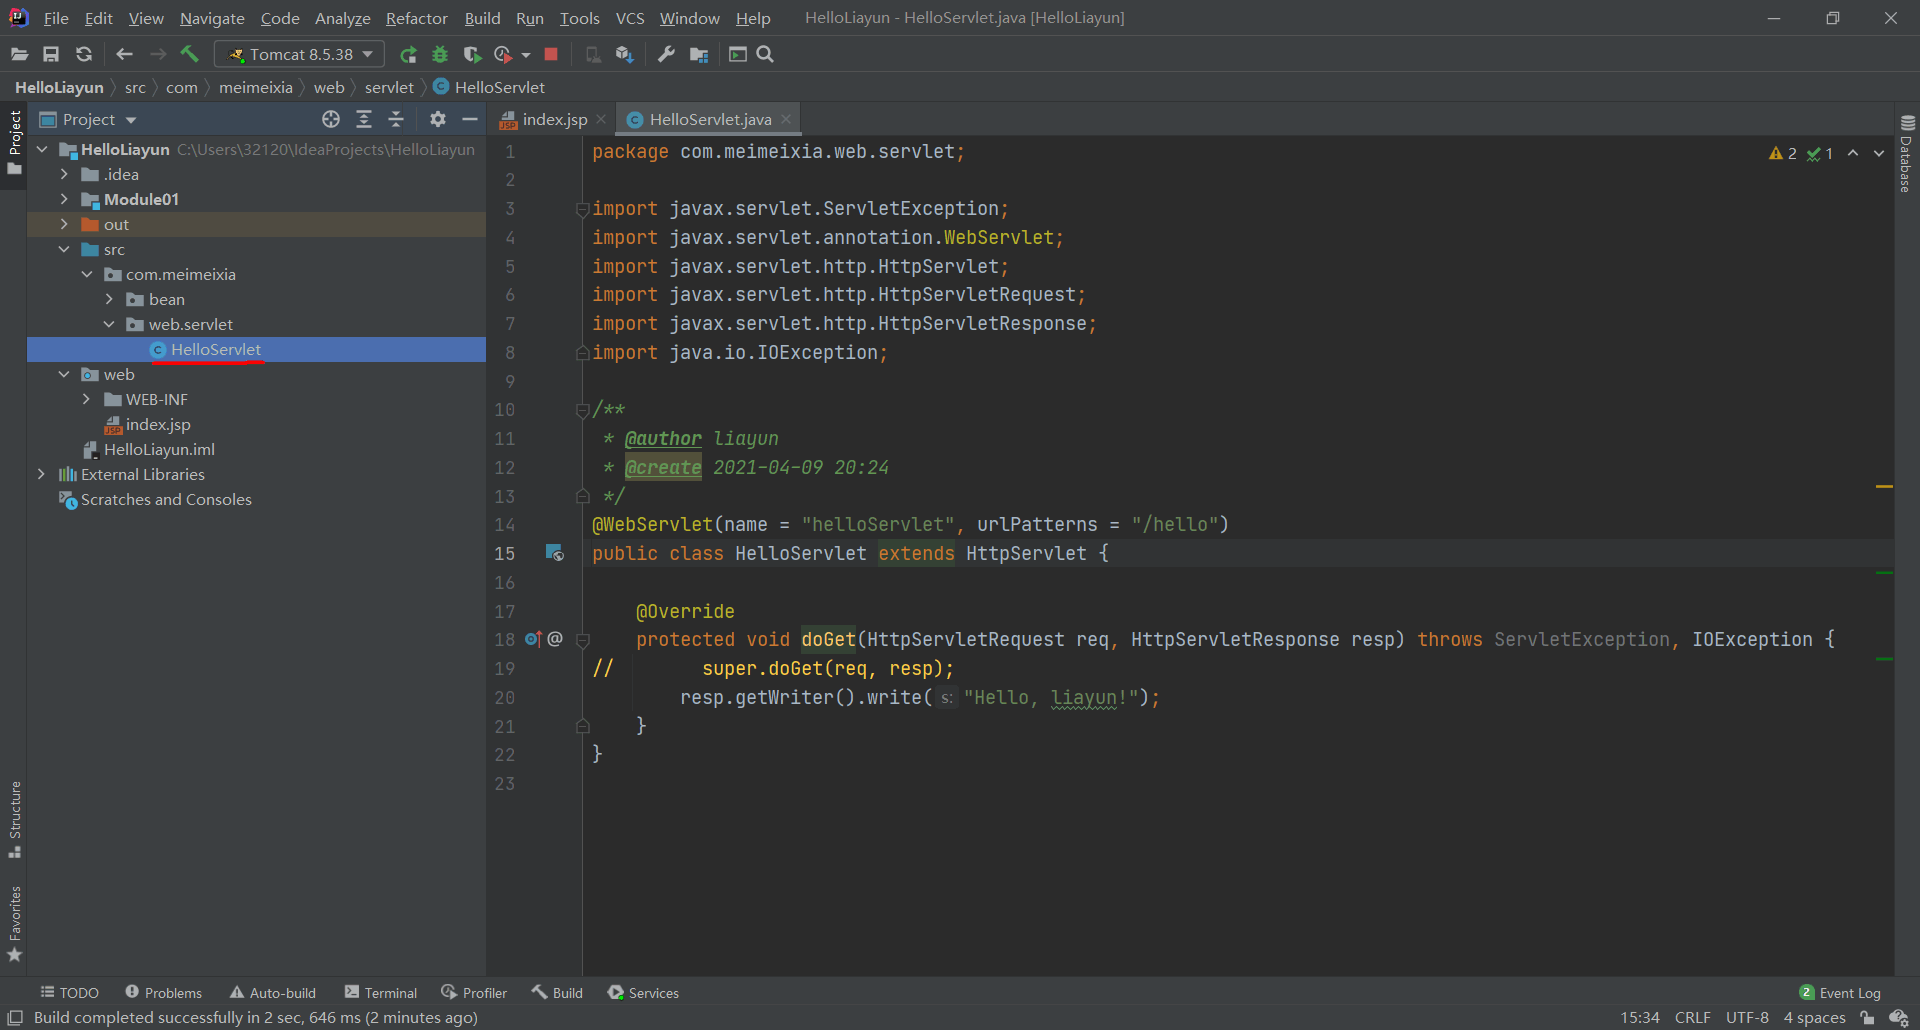Image resolution: width=1920 pixels, height=1030 pixels.
Task: Open the Auto-build tool window
Action: click(273, 992)
